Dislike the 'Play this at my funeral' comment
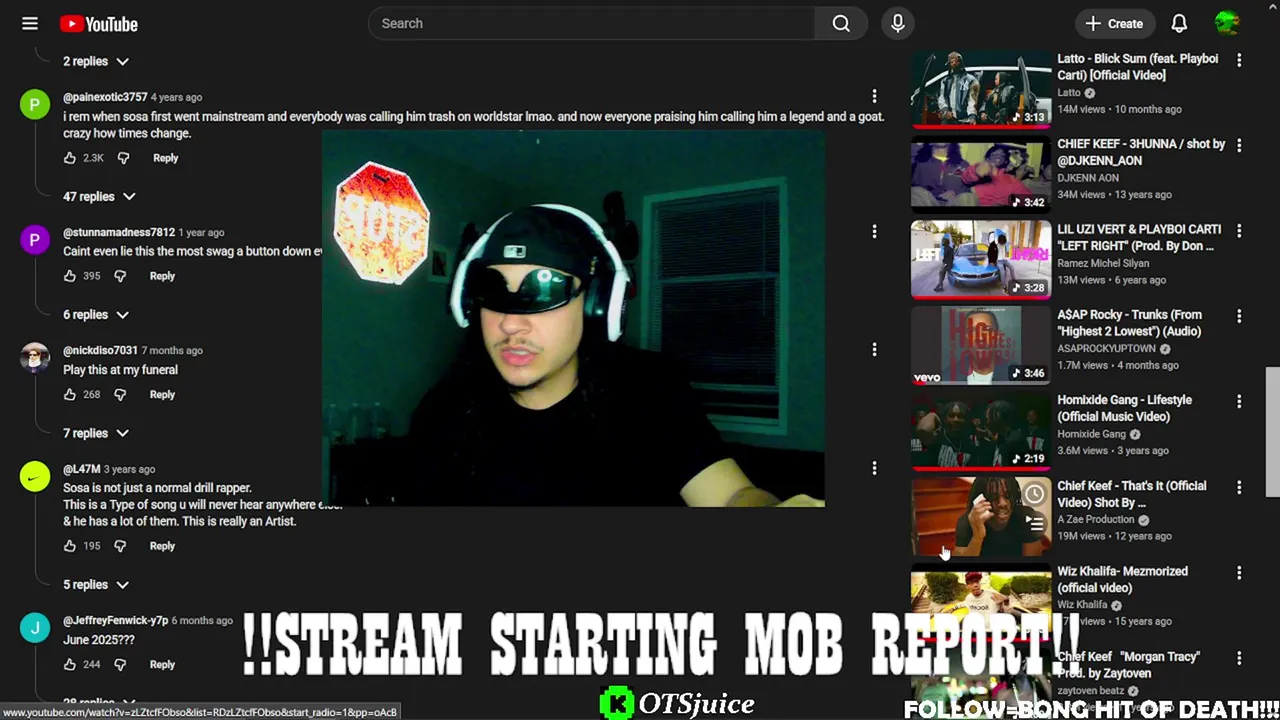1280x720 pixels. [x=120, y=395]
